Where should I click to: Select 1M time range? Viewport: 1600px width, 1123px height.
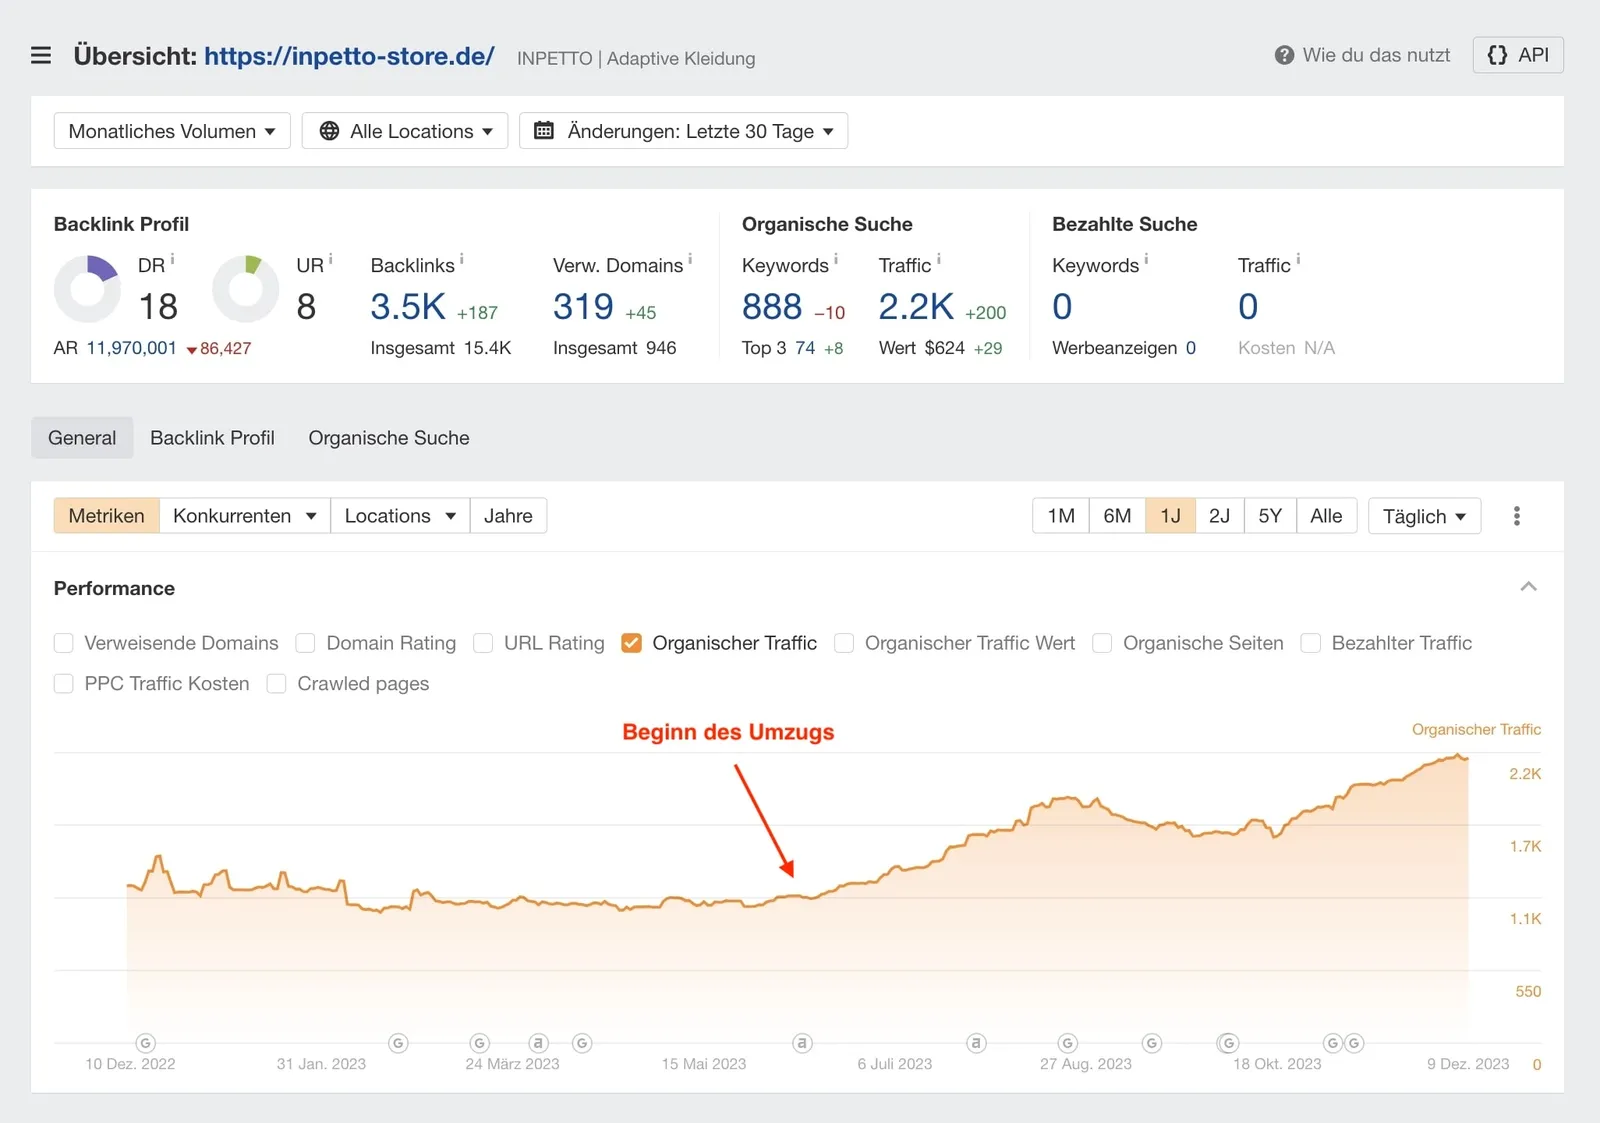point(1061,516)
